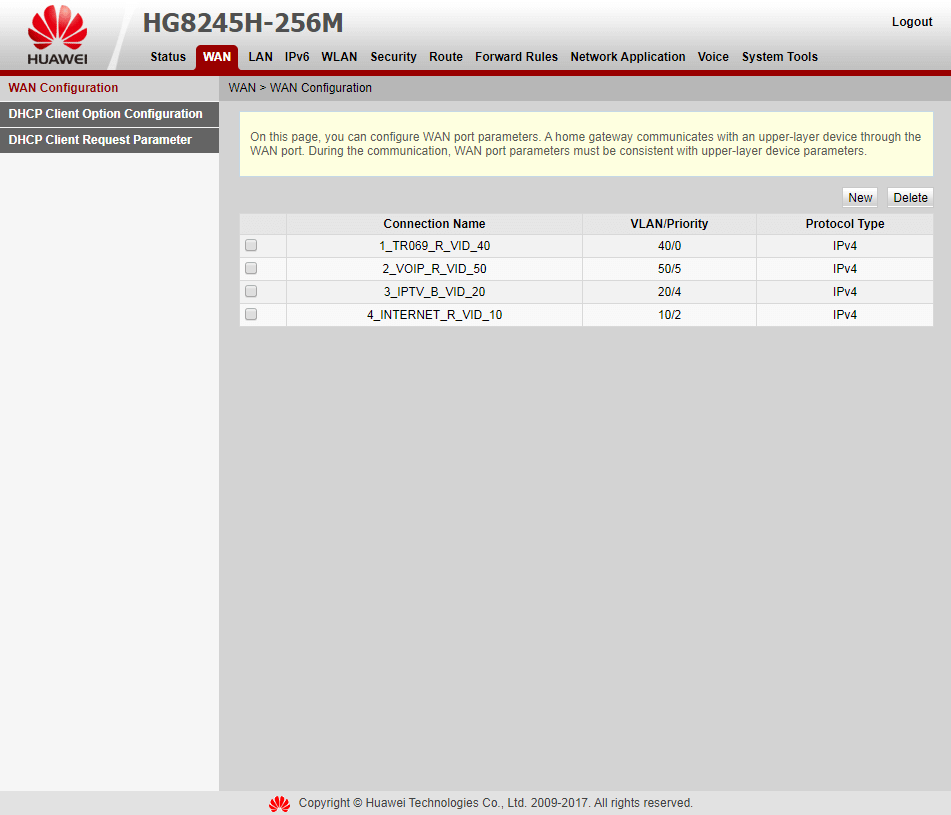Check the row for 3_IPTV_B_VID_20
The height and width of the screenshot is (815, 951).
(x=251, y=291)
